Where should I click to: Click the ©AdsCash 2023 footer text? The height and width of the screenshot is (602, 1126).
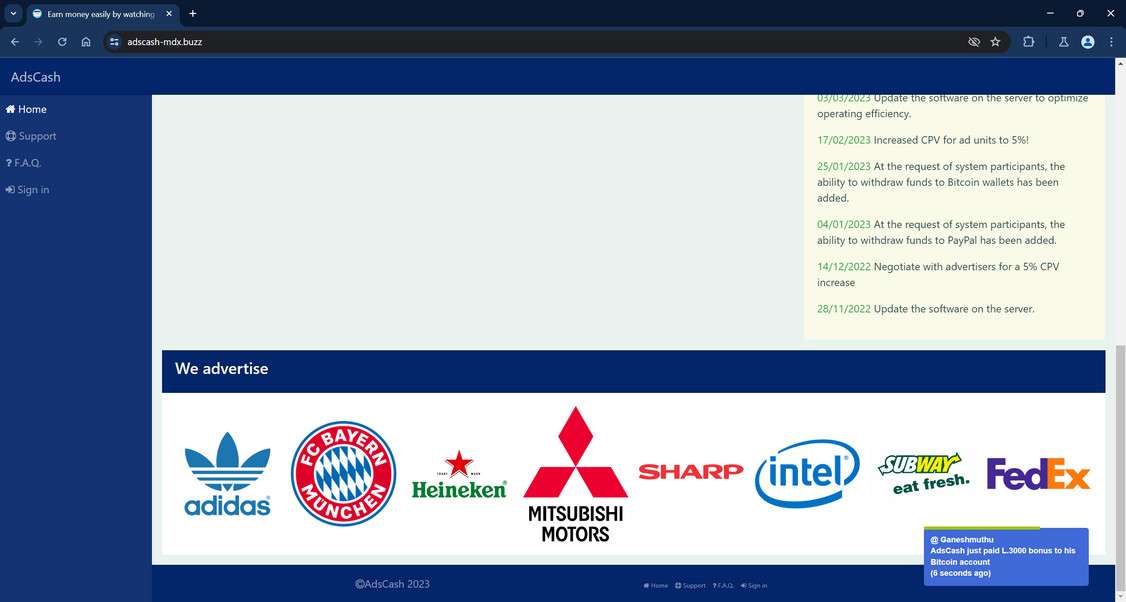(392, 584)
